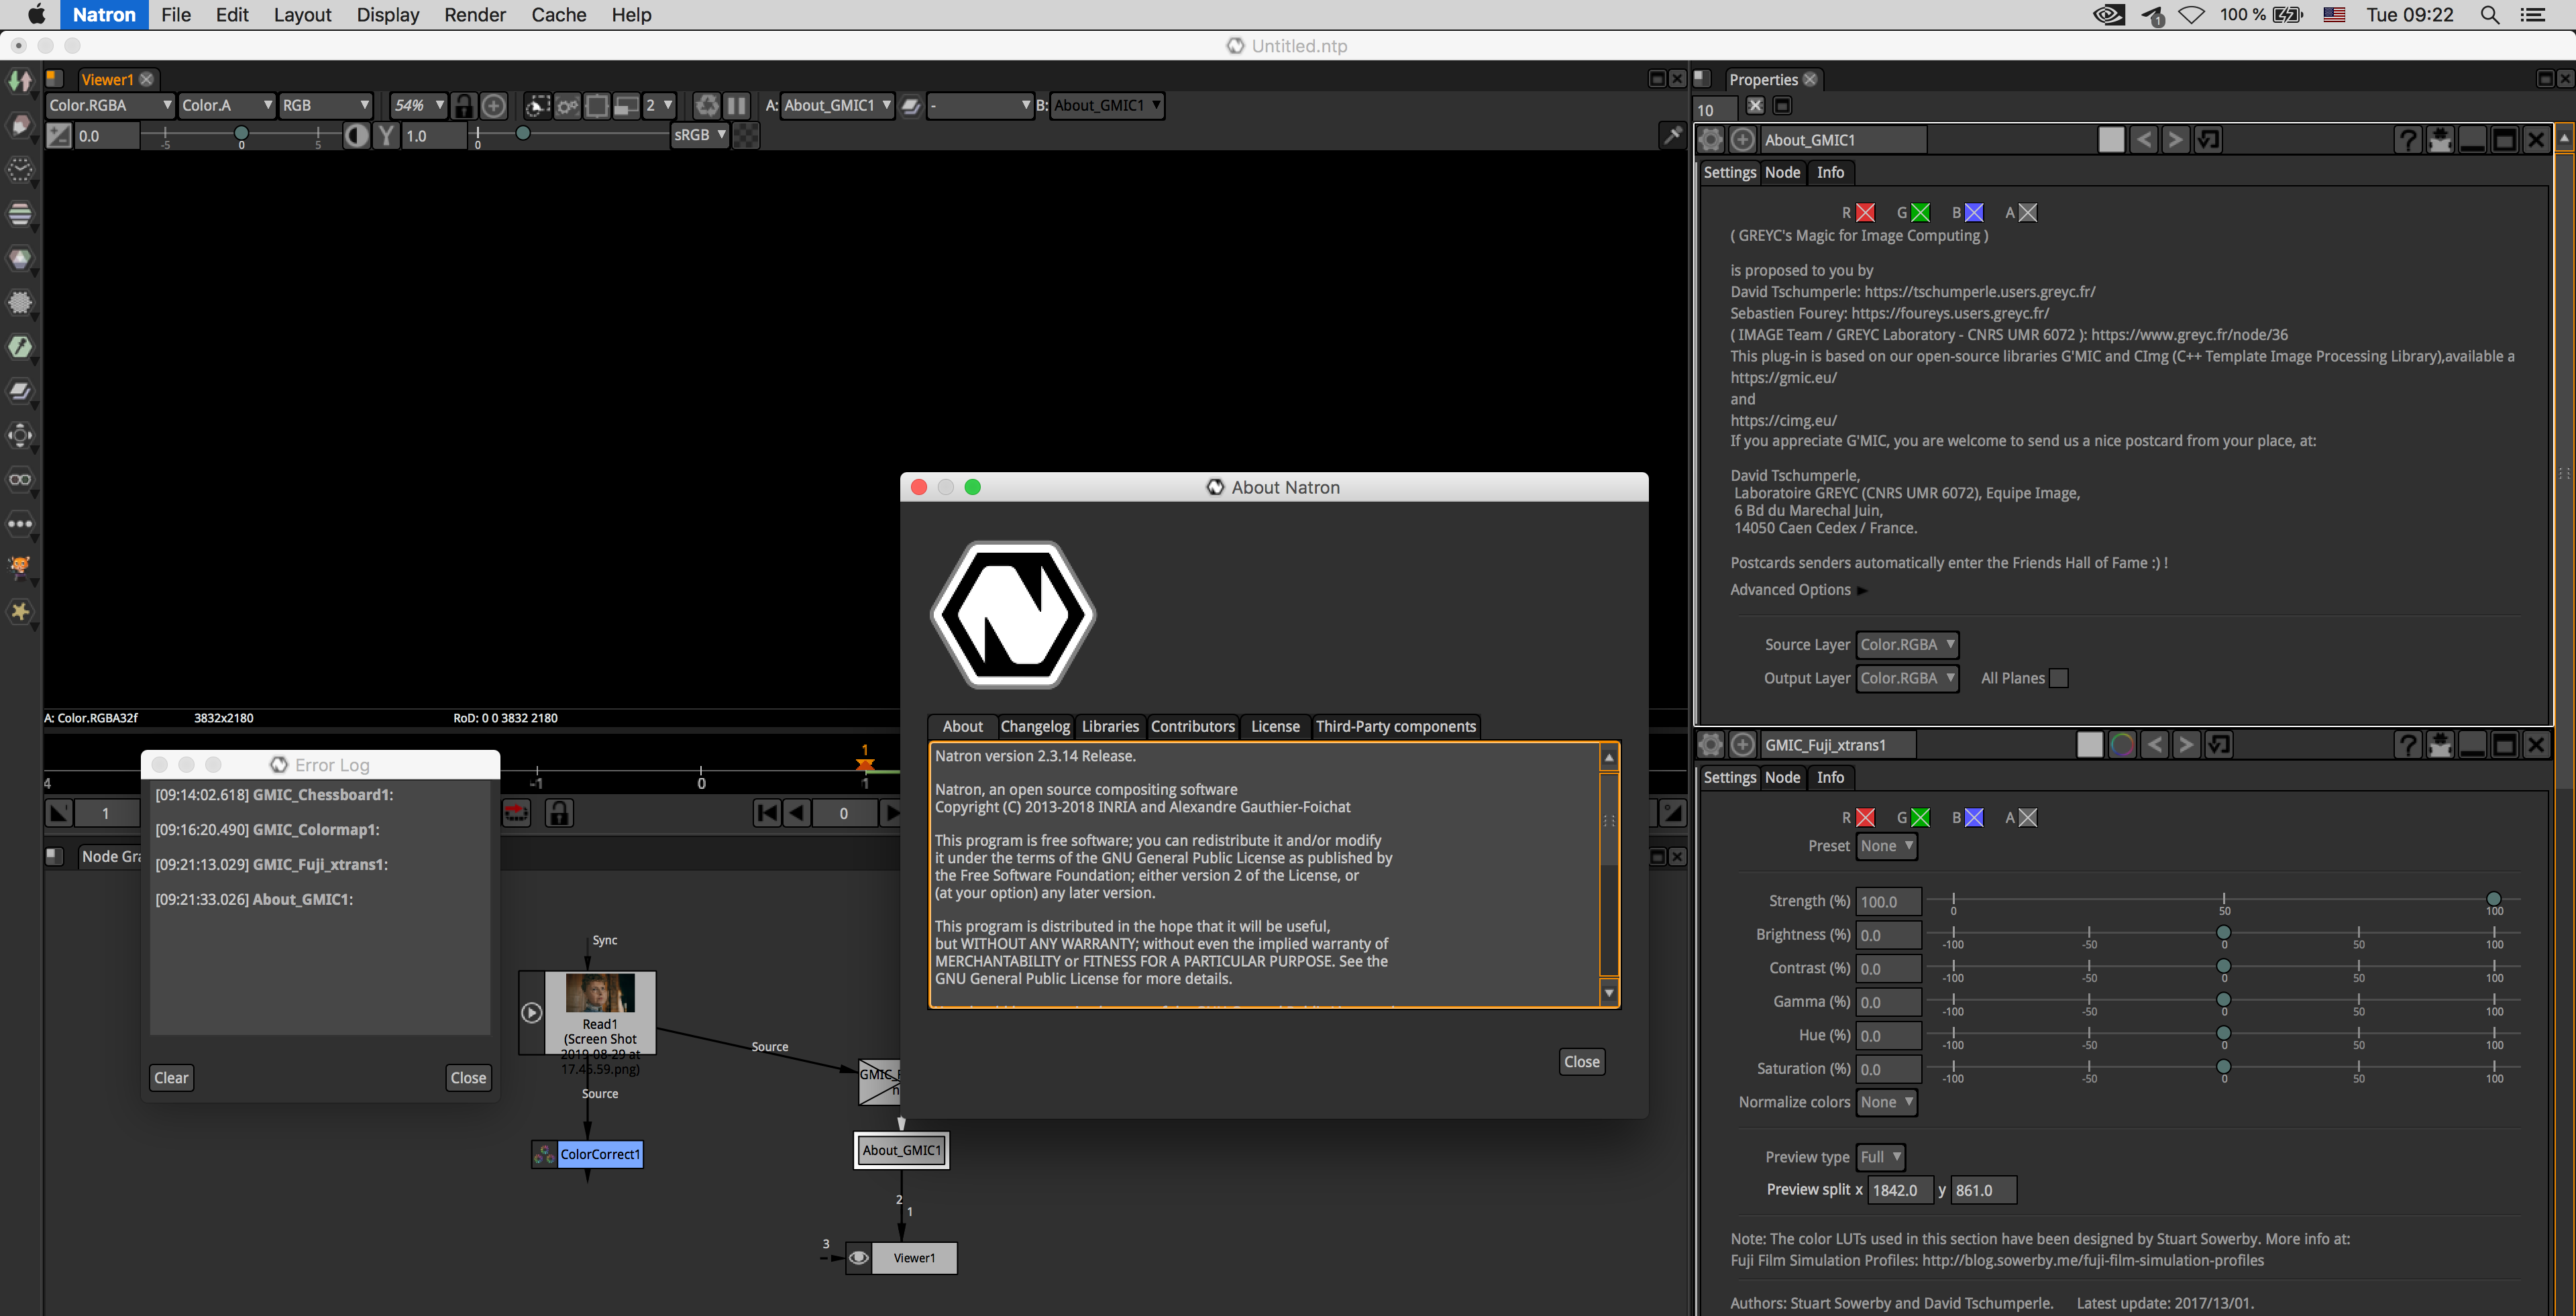The height and width of the screenshot is (1316, 2576).
Task: Open the Info tab of About_GMIC1 panel
Action: (x=1830, y=173)
